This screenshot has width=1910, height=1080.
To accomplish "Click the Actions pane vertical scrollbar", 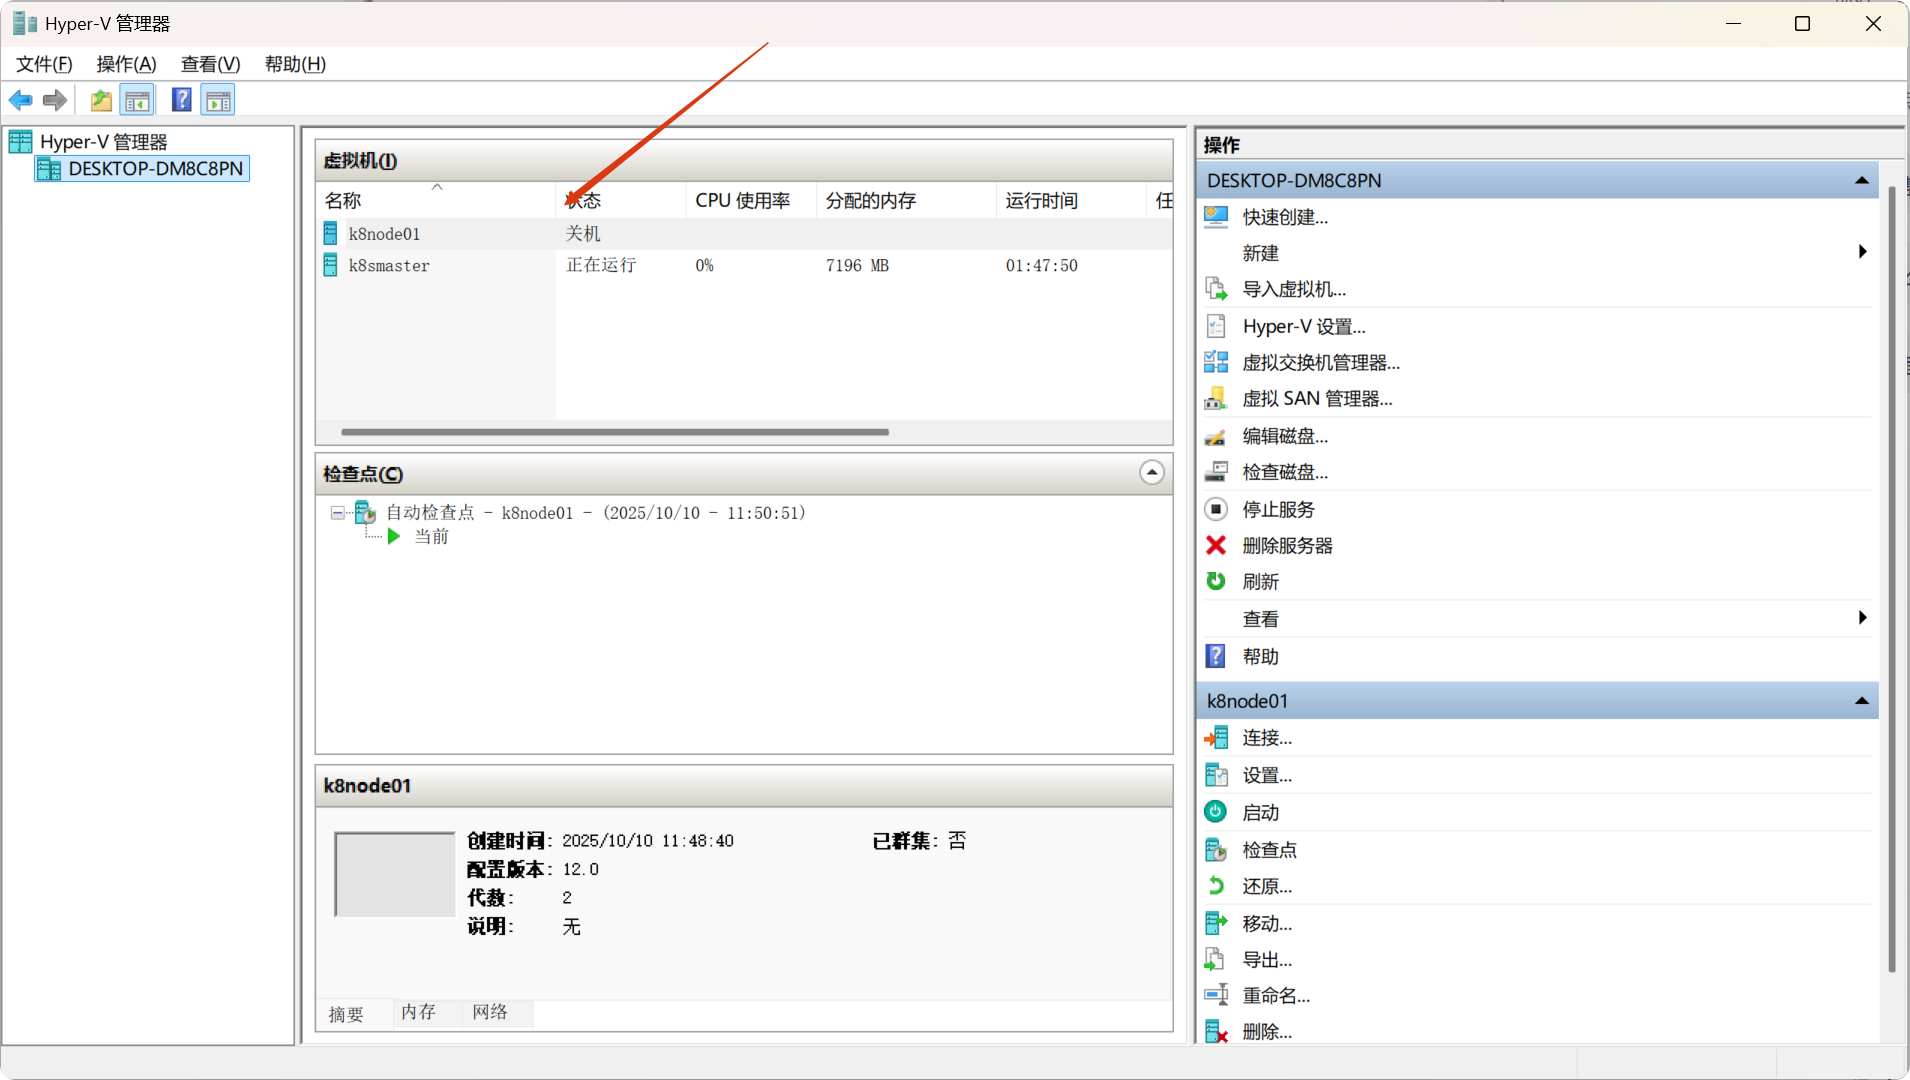I will coord(1892,580).
